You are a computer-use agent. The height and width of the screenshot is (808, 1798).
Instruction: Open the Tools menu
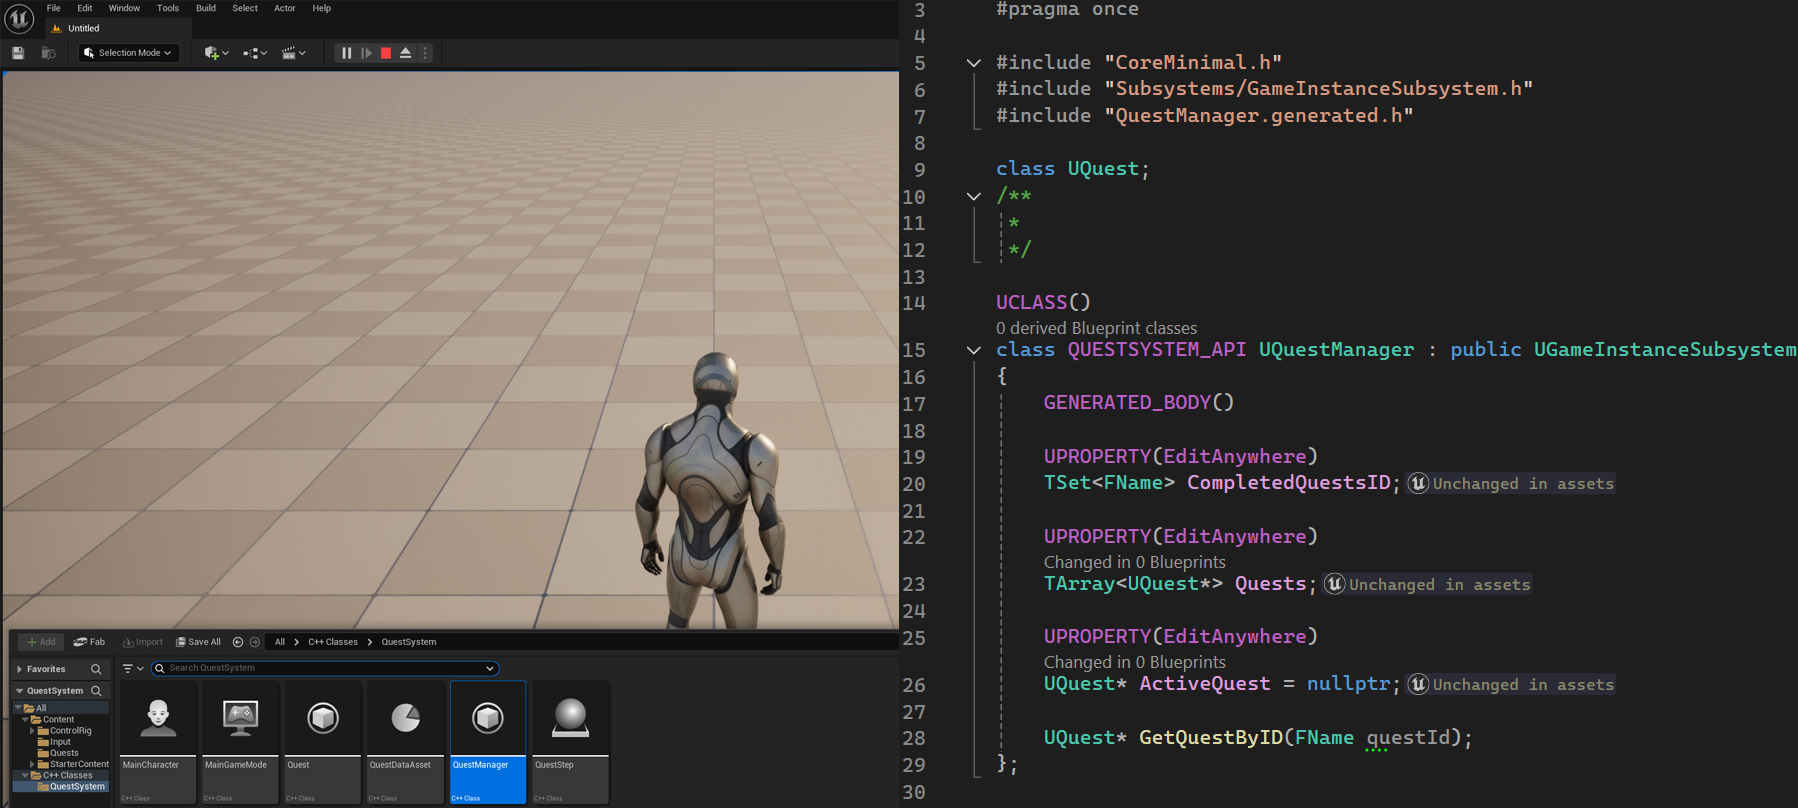point(168,8)
